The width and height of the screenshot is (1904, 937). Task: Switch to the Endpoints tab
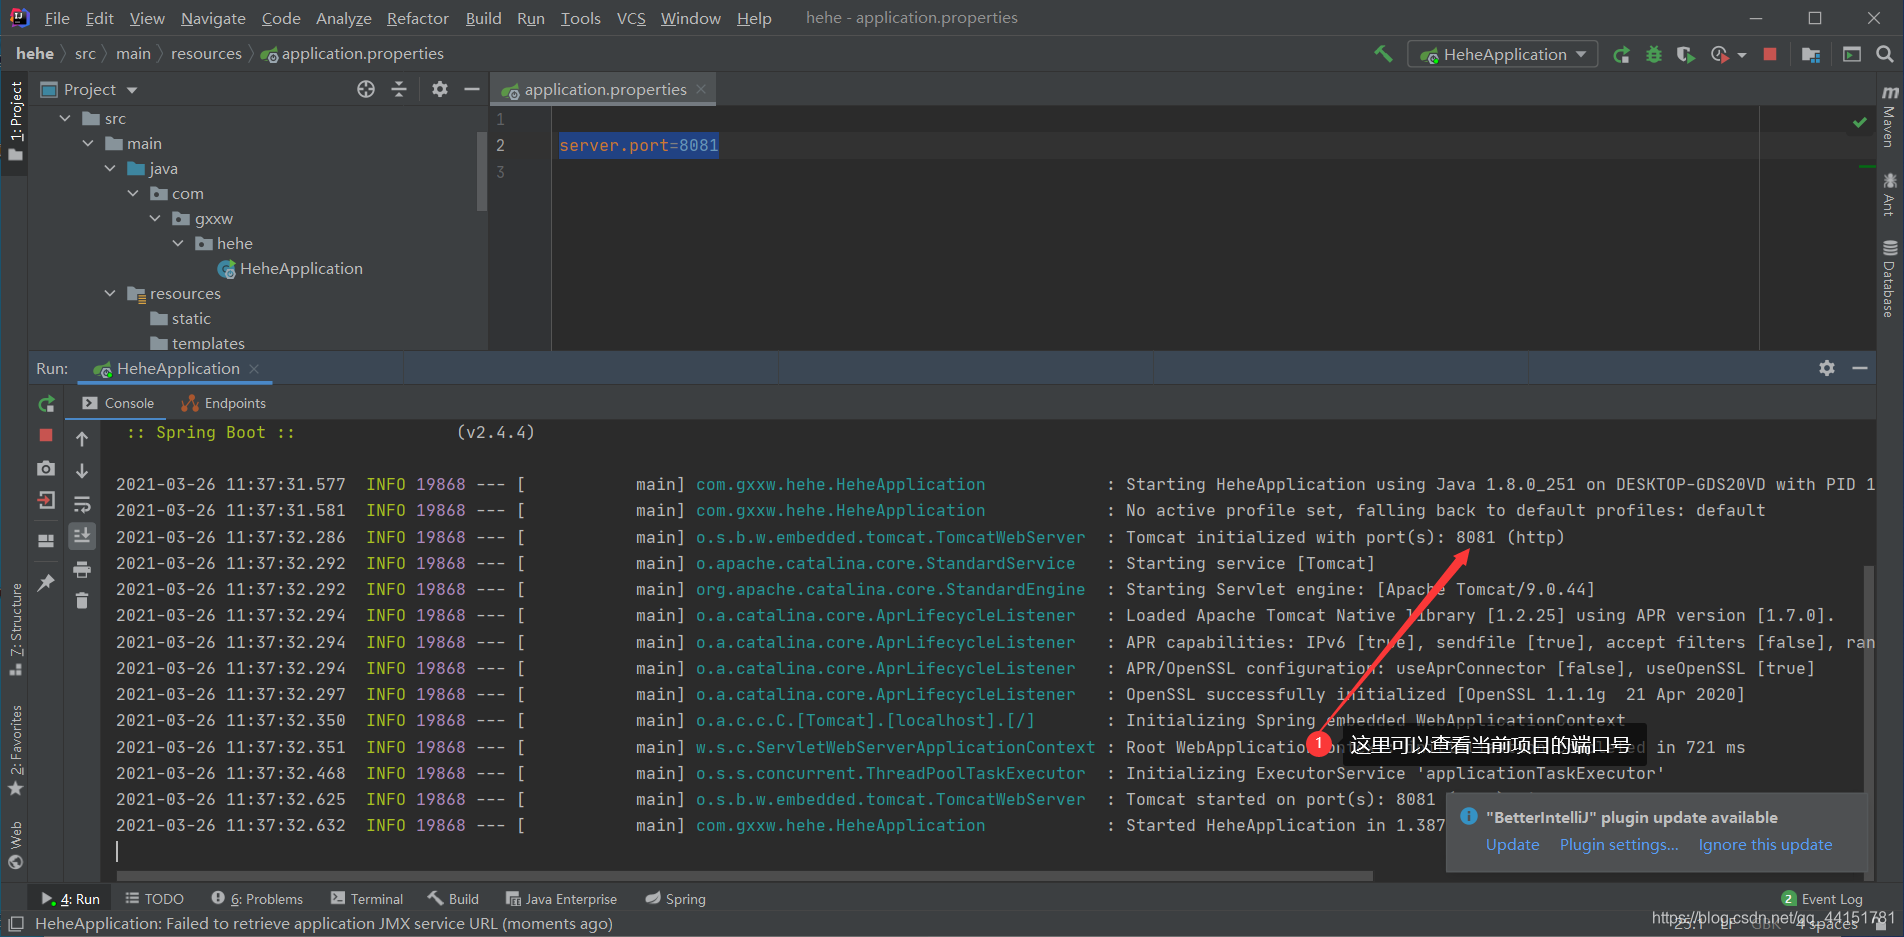tap(223, 403)
